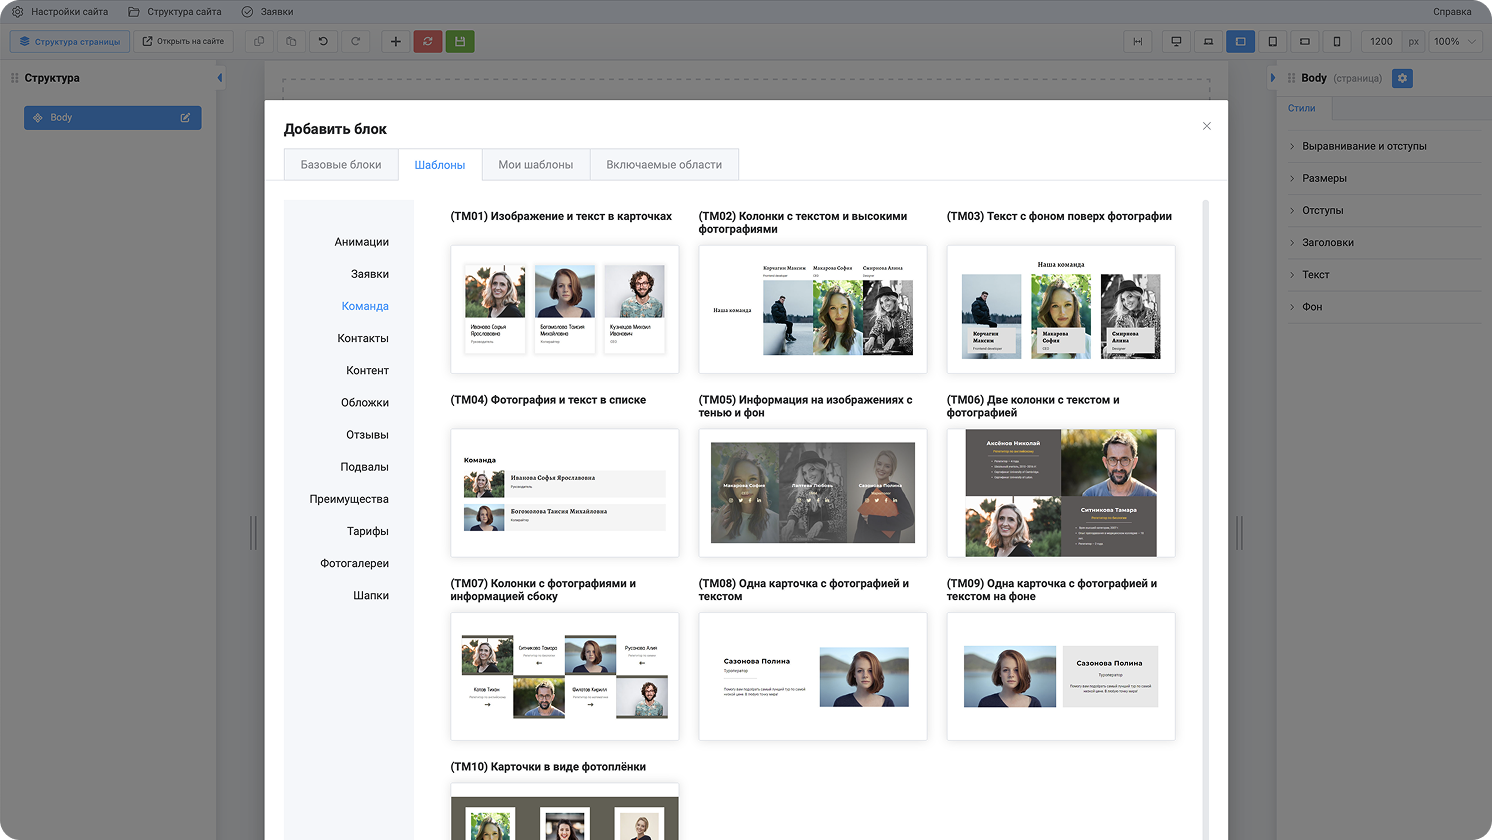1492x840 pixels.
Task: Redo the action with the redo arrow
Action: tap(355, 42)
